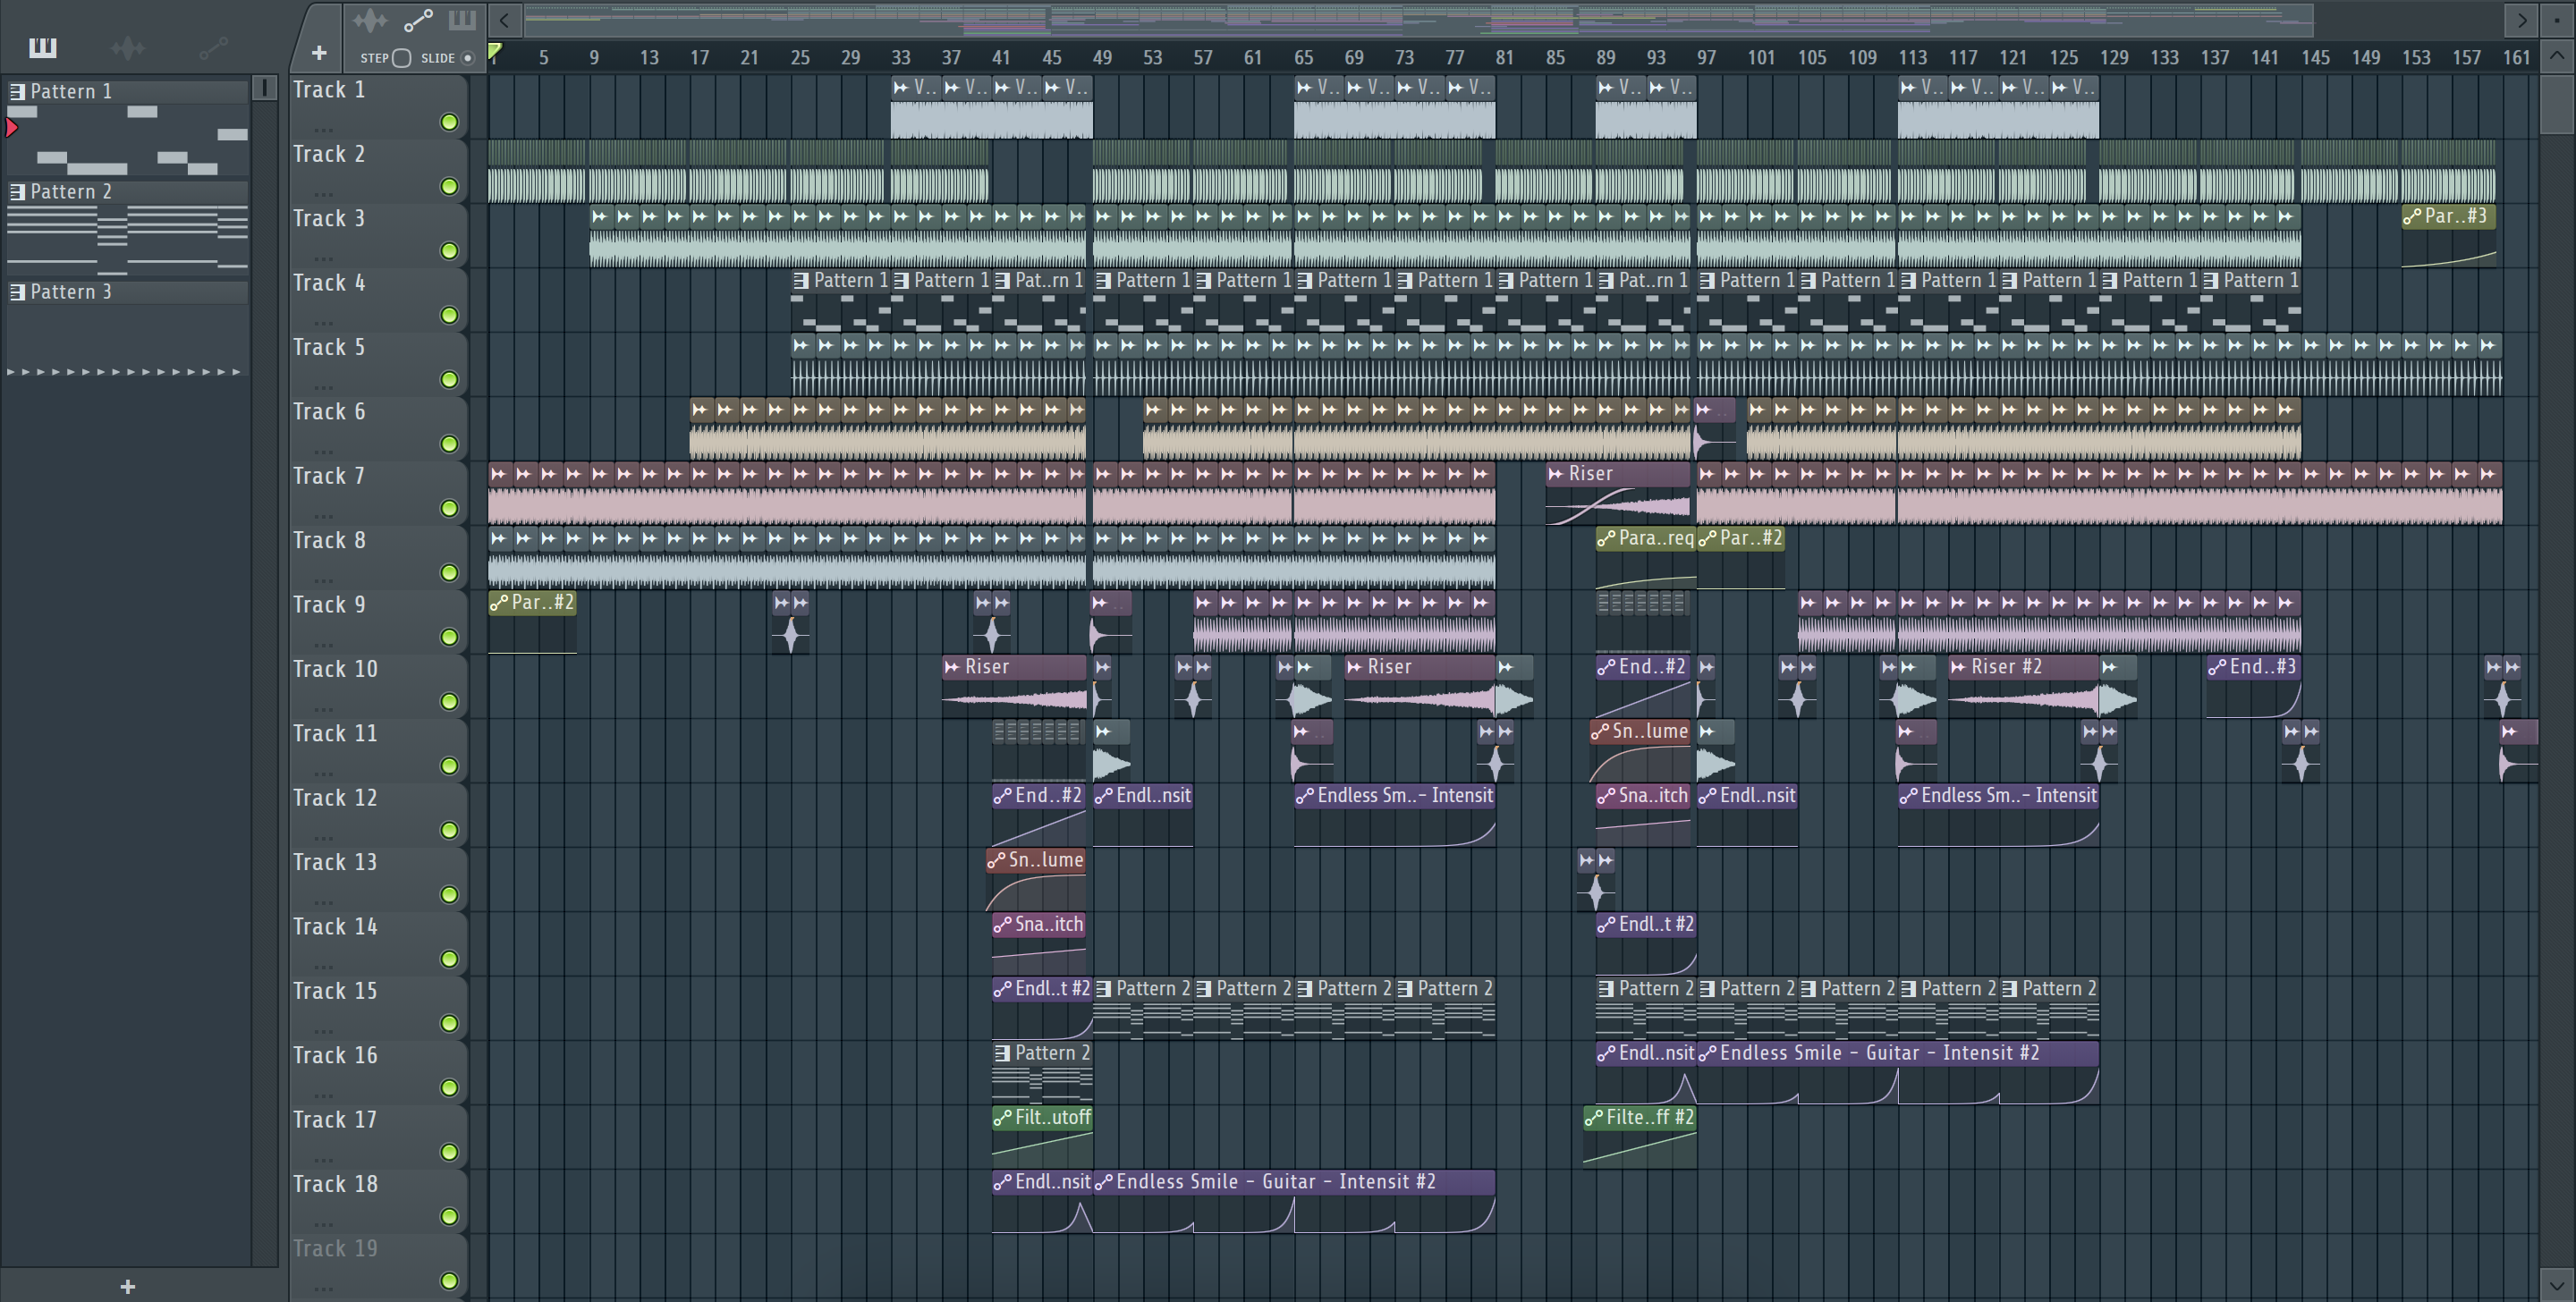The height and width of the screenshot is (1302, 2576).
Task: Open the clip menu of End..#3 on Track 10
Action: (x=2216, y=667)
